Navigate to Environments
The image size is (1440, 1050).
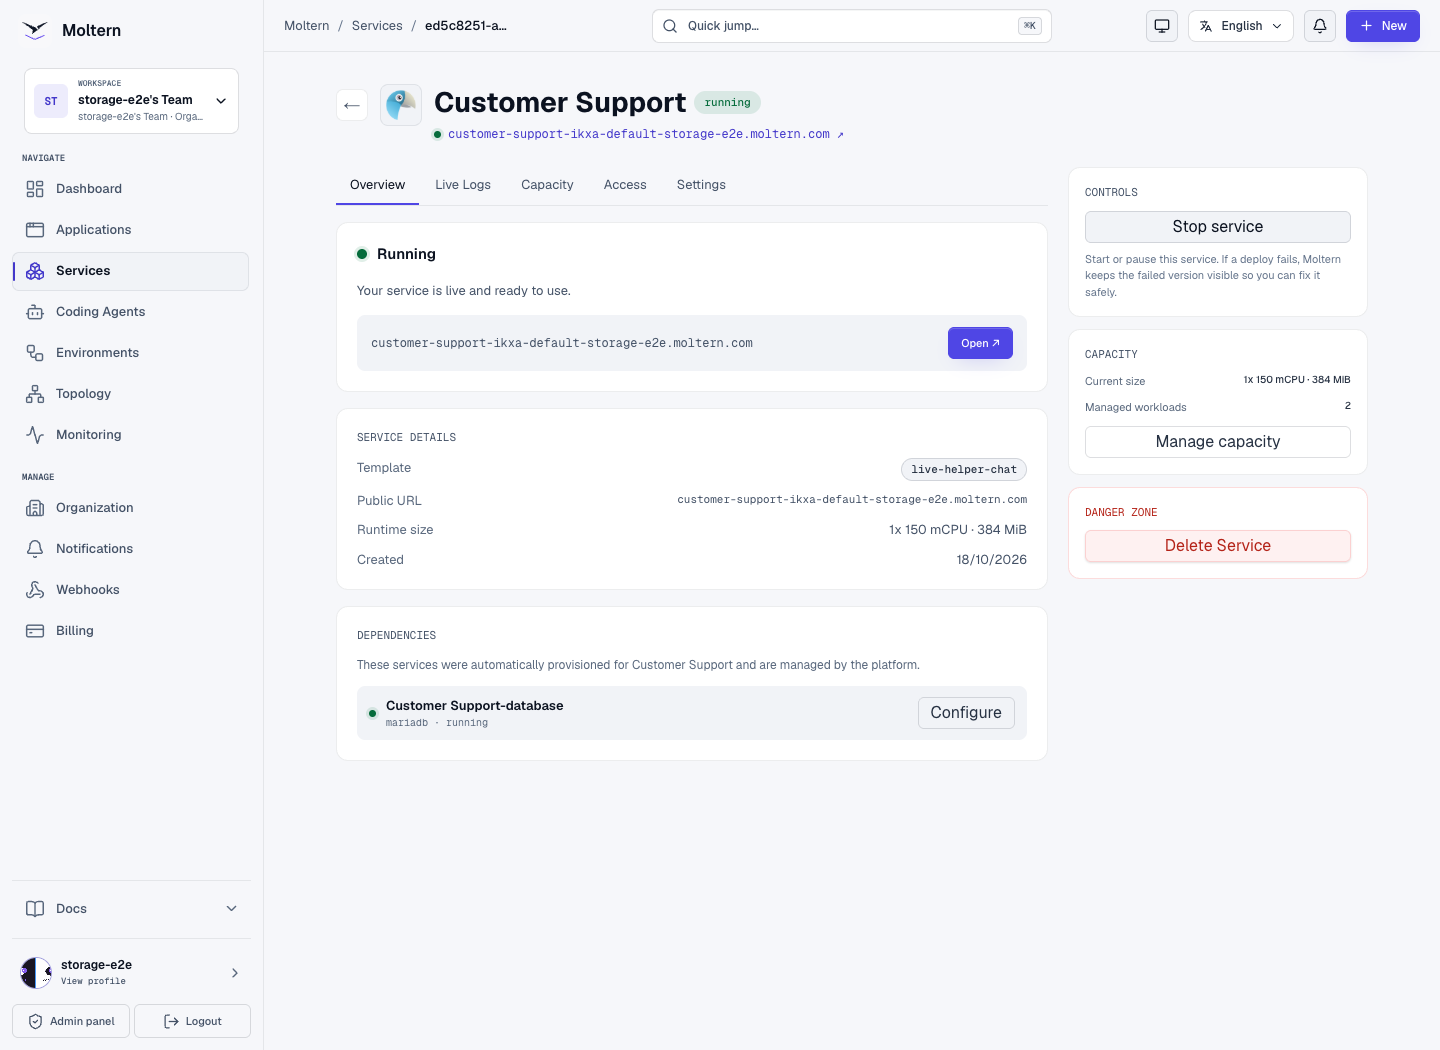click(130, 353)
